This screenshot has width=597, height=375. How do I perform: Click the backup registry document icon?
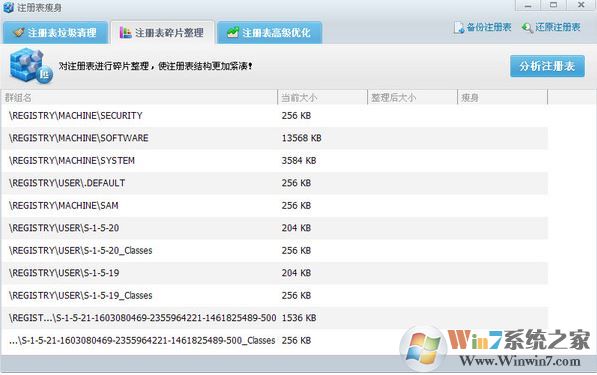pyautogui.click(x=459, y=28)
